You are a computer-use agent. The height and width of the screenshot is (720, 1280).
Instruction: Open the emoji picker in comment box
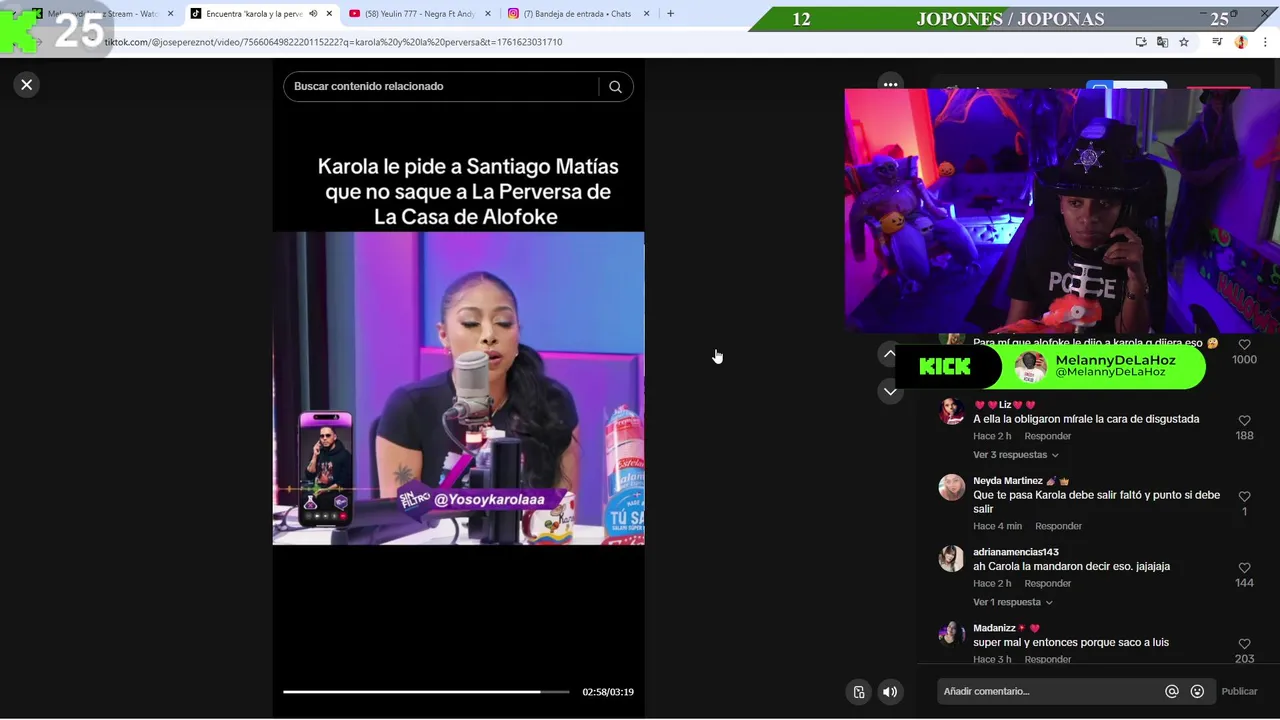tap(1197, 692)
